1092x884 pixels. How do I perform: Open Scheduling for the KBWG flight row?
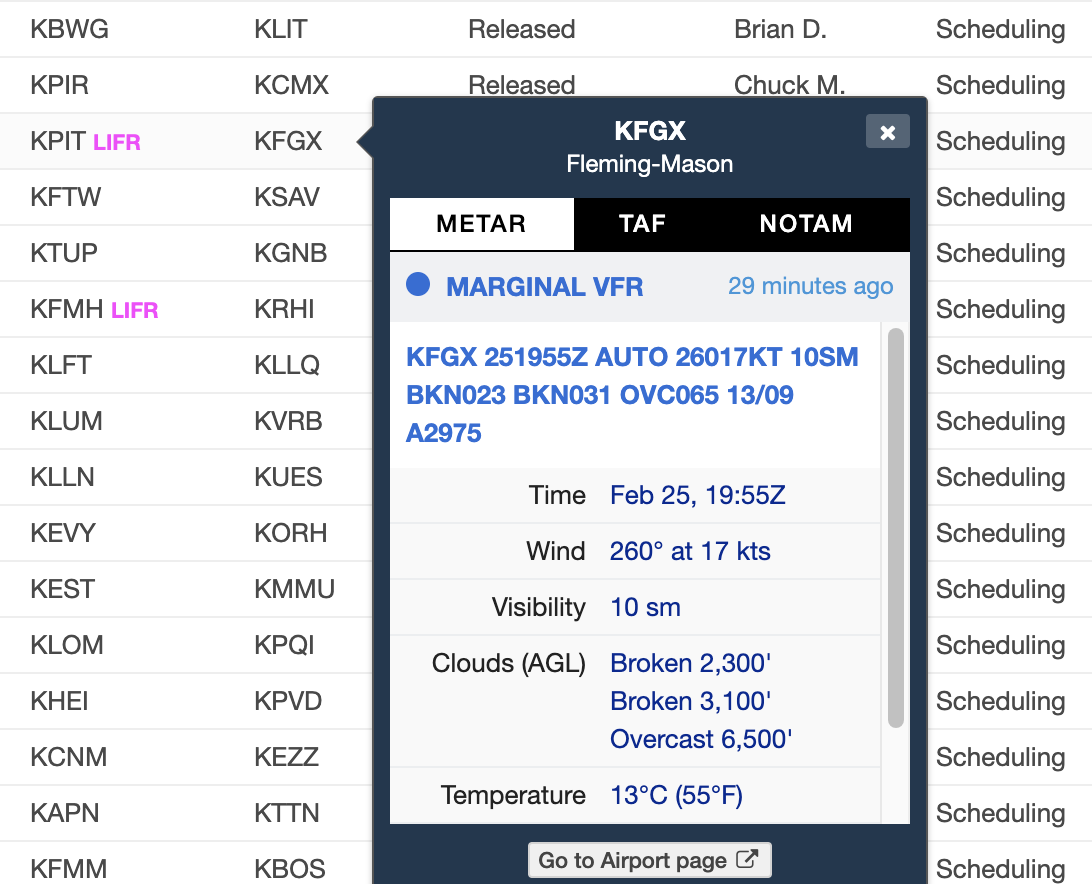pyautogui.click(x=1000, y=29)
